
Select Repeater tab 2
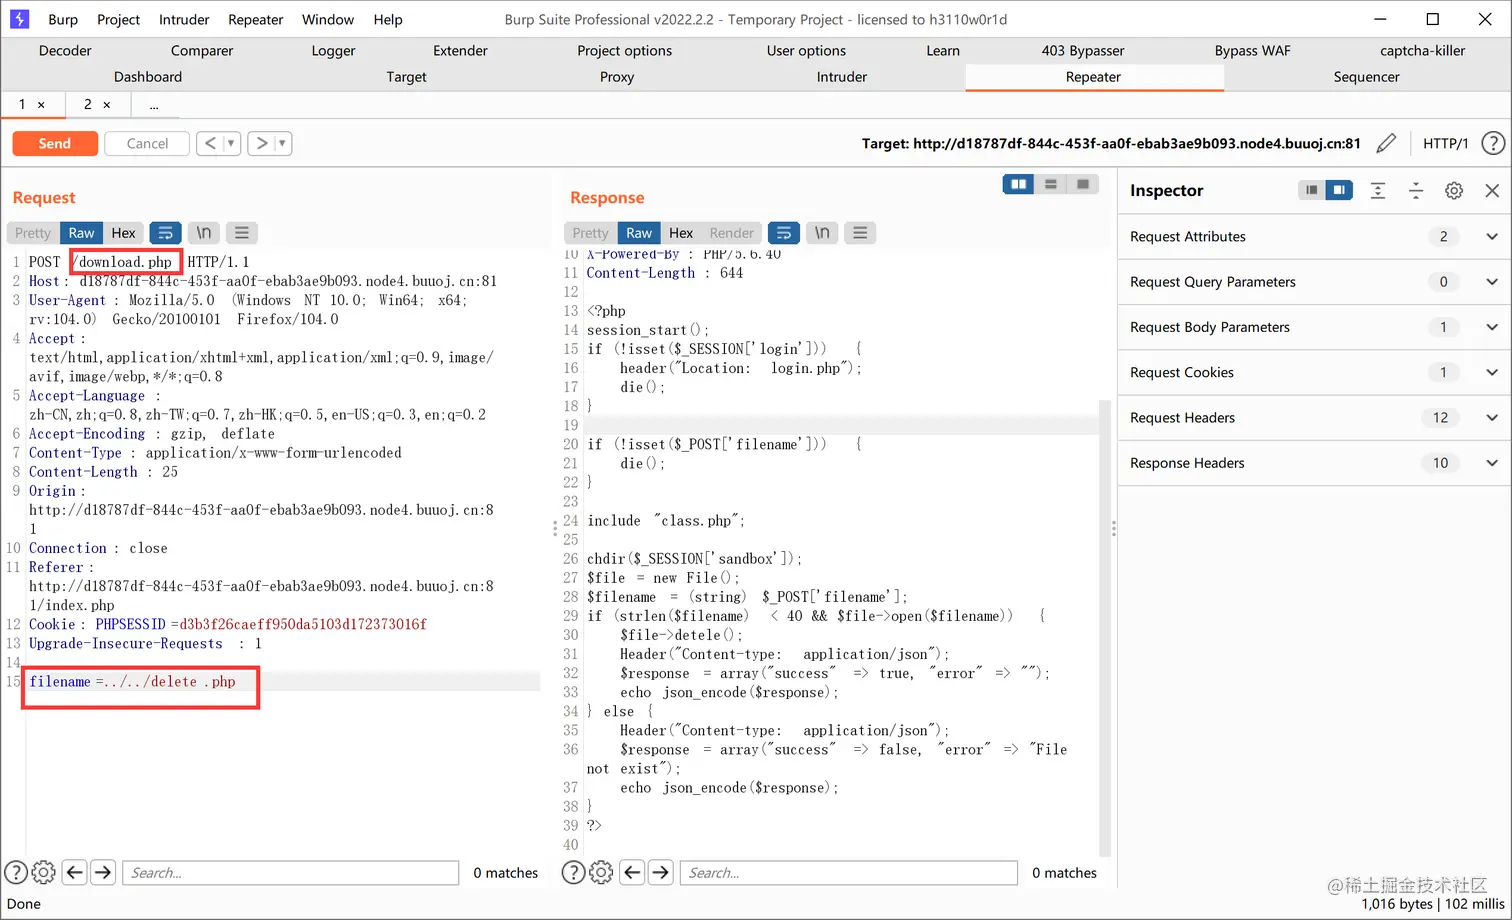(x=88, y=104)
